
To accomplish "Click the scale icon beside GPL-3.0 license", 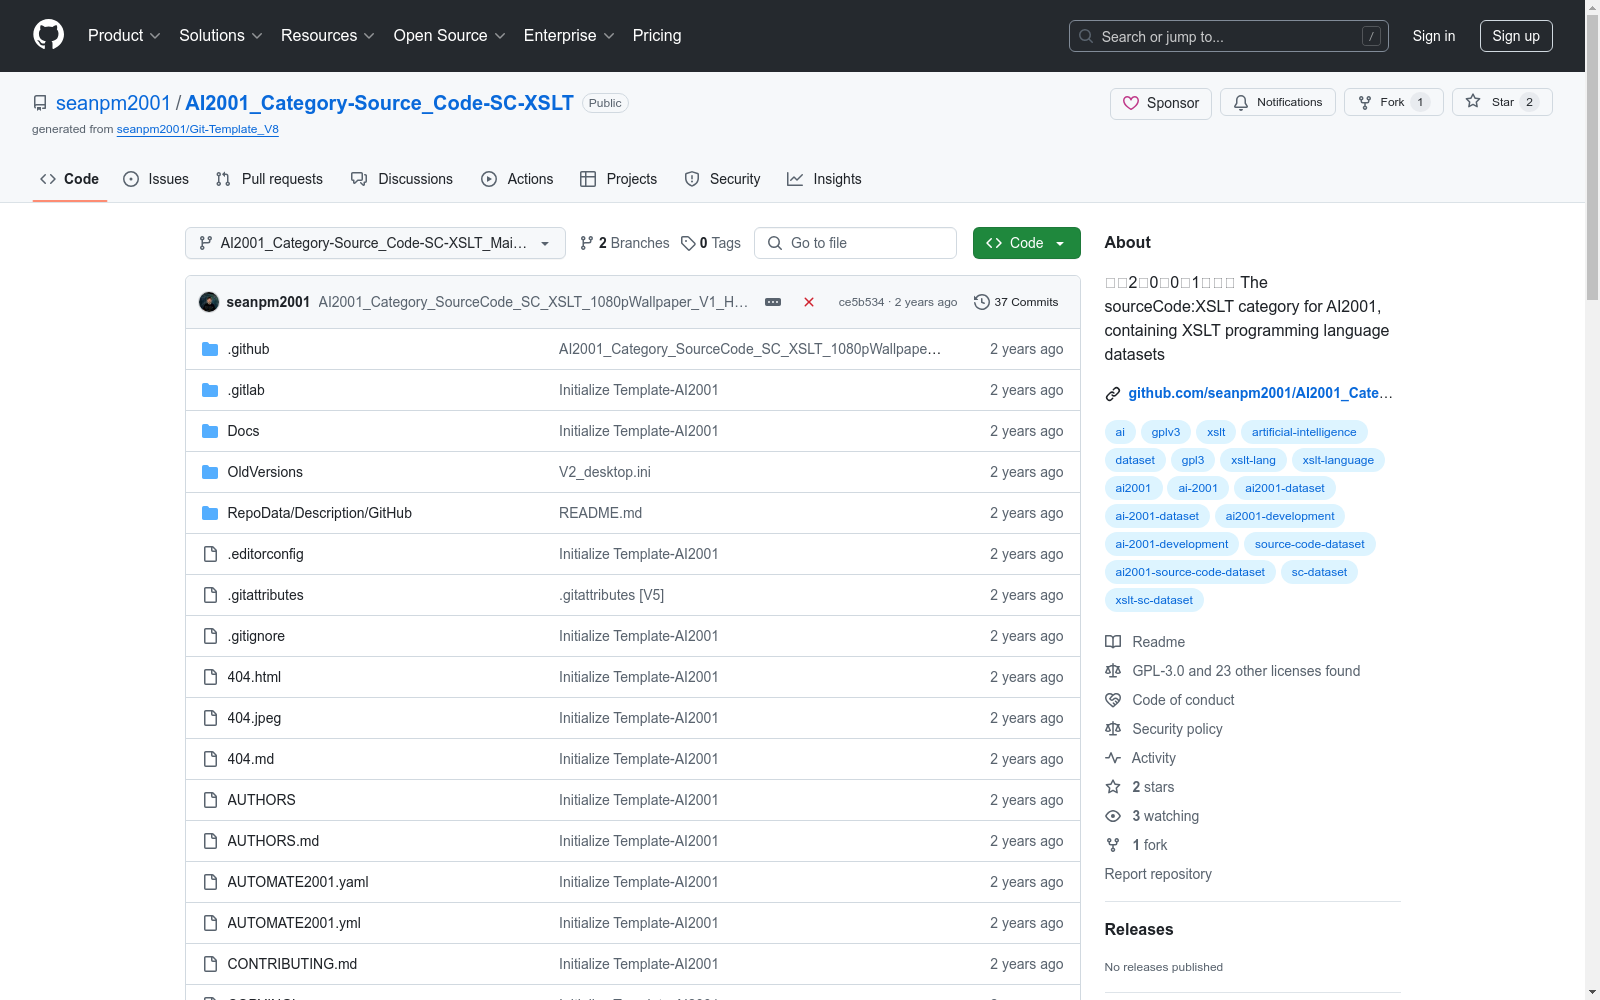I will (x=1113, y=671).
